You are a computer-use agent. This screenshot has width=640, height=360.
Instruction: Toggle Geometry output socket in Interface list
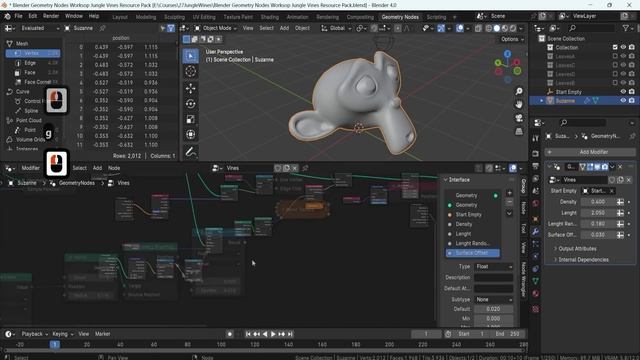(496, 196)
